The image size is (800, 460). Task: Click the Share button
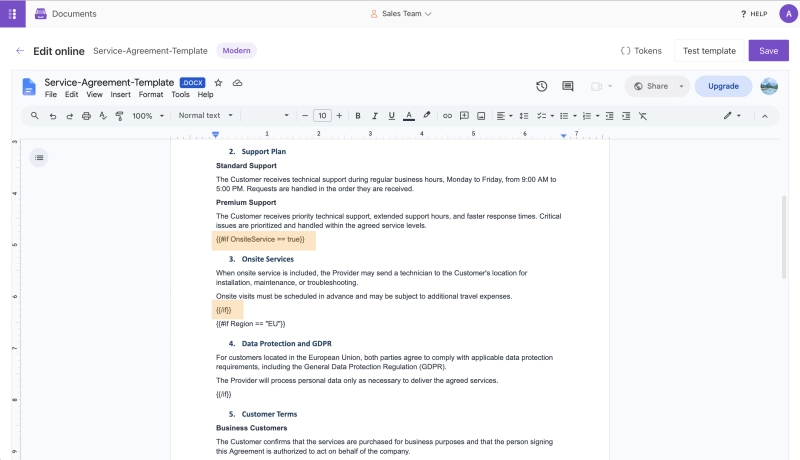tap(651, 86)
